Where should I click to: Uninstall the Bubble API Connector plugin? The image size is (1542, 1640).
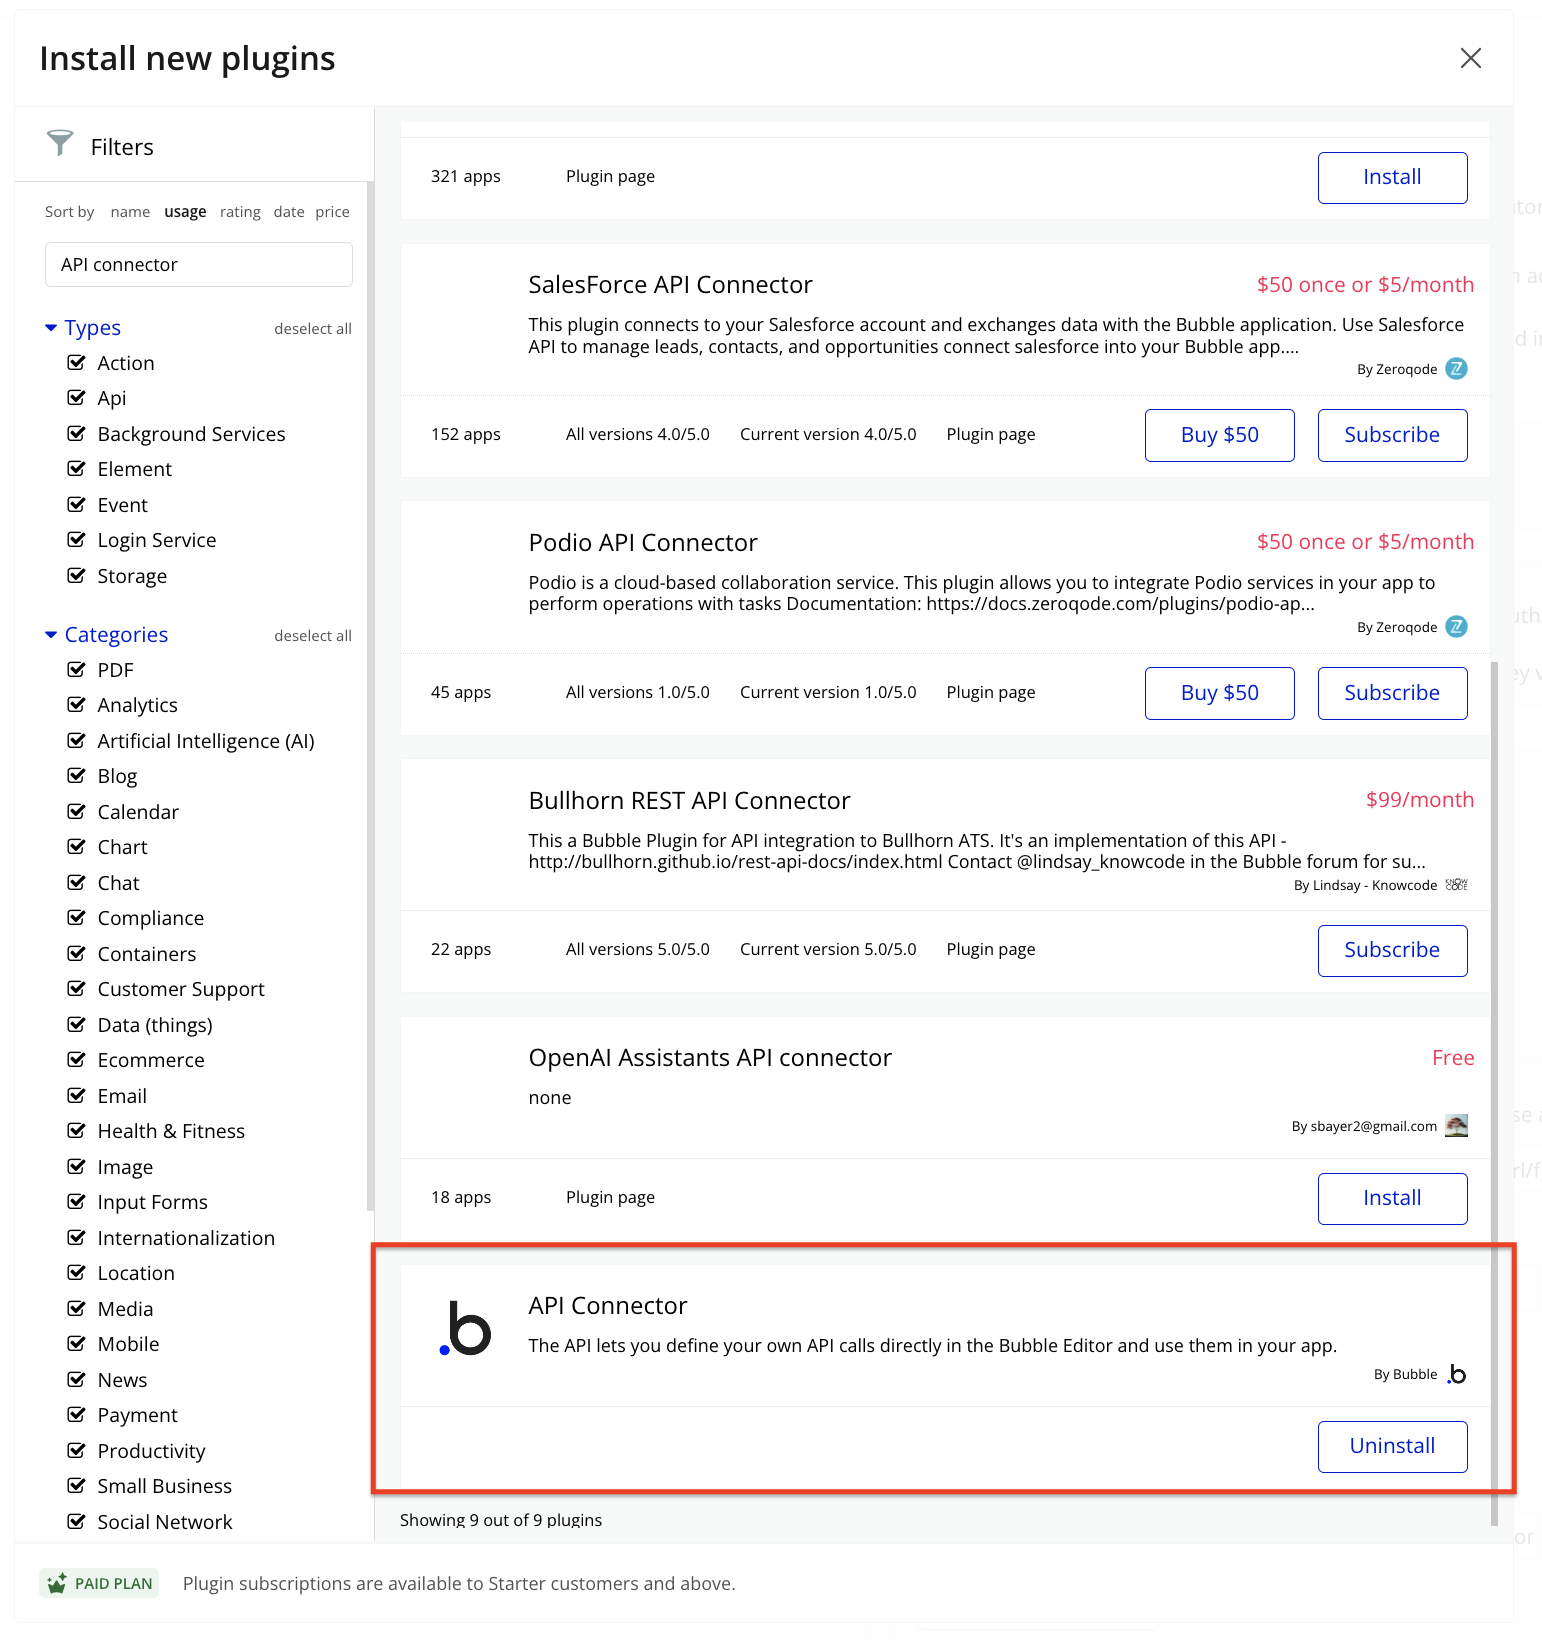pyautogui.click(x=1392, y=1446)
